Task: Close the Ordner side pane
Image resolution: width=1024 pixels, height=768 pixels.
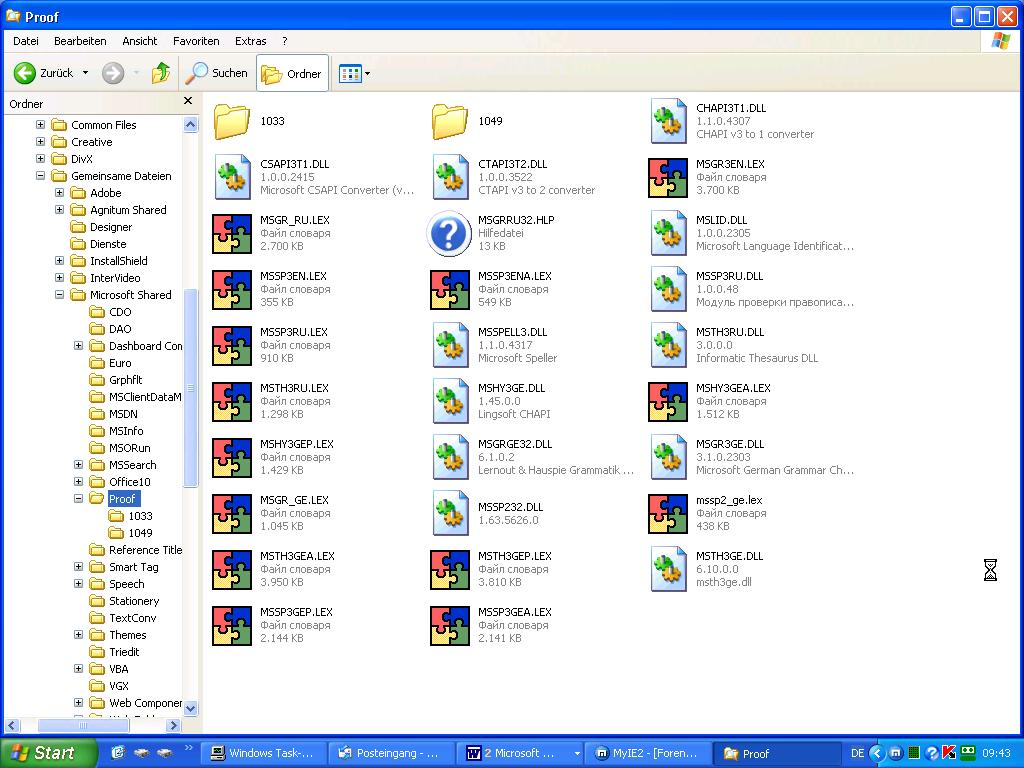Action: click(188, 101)
